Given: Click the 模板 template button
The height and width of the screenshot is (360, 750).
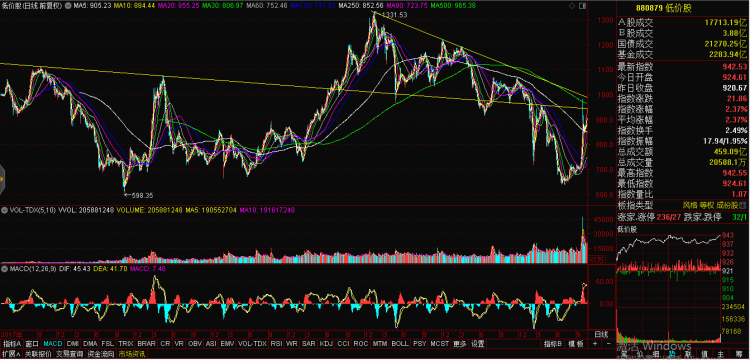Looking at the screenshot, I should 576,344.
